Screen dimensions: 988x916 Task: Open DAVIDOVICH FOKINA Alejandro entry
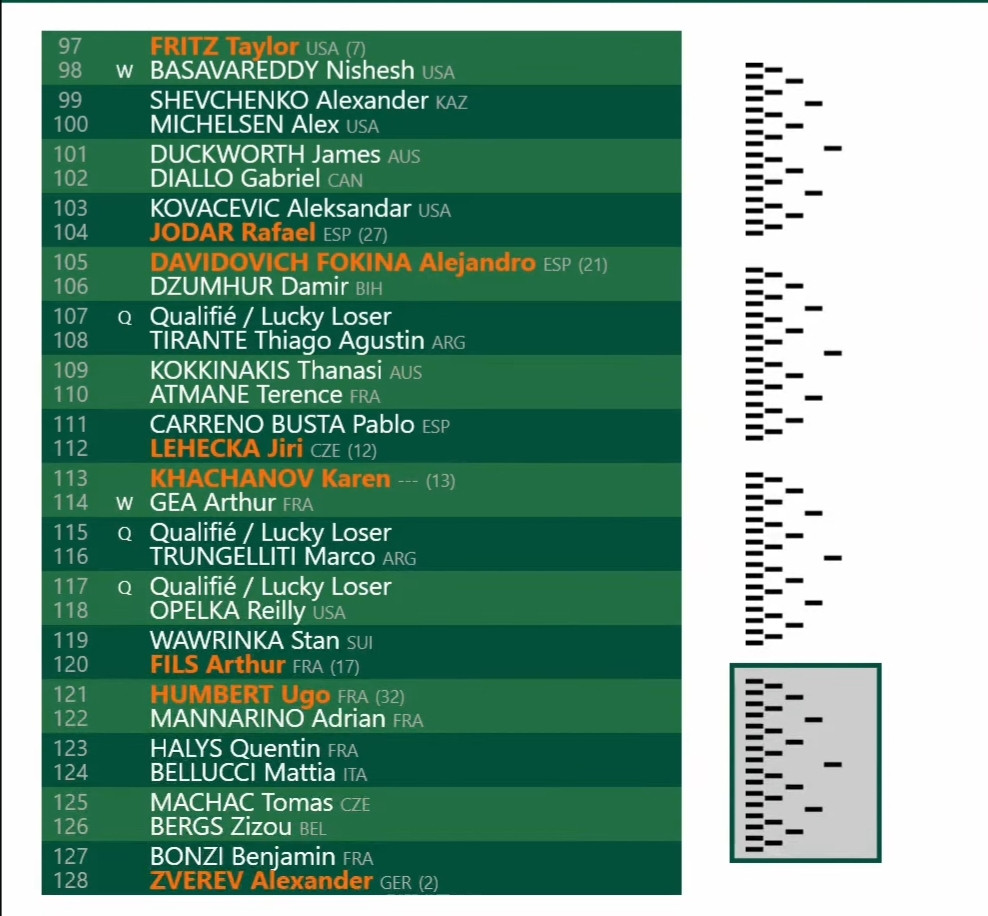tap(343, 263)
